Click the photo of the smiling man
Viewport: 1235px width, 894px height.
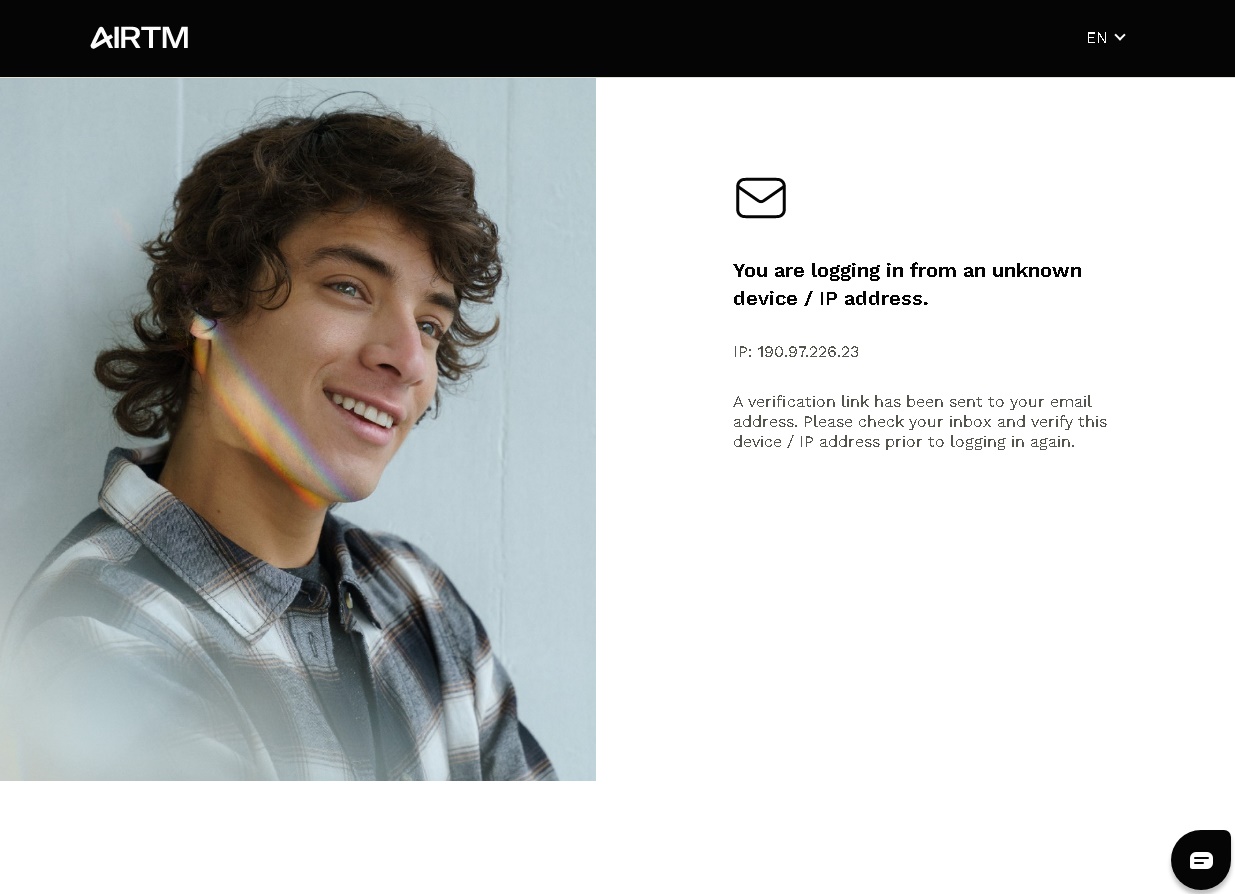point(298,429)
